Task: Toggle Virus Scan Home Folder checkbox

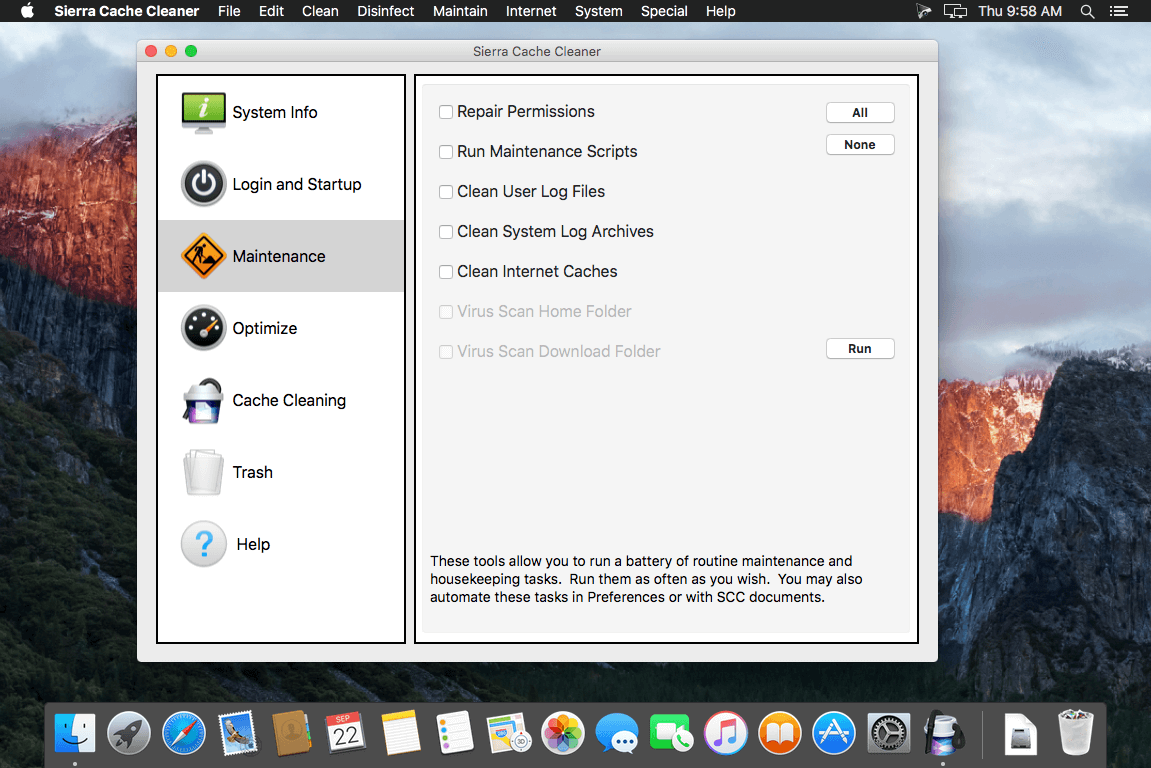Action: pos(446,312)
